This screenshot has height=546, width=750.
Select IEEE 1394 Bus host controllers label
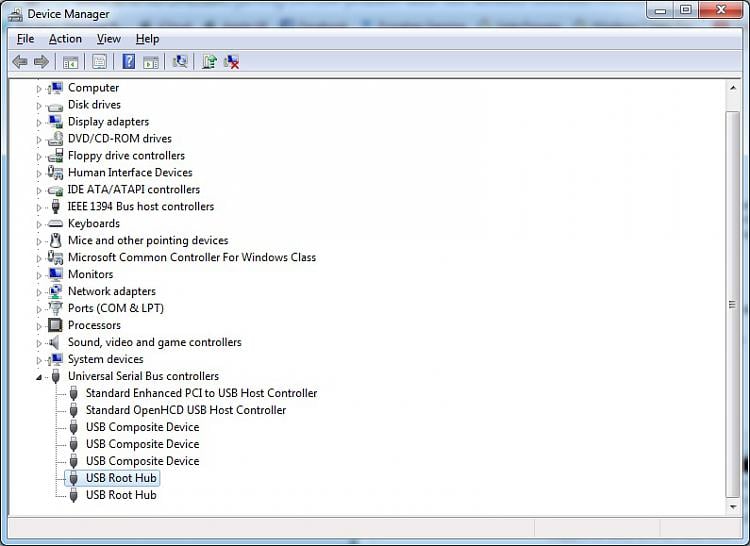(141, 207)
